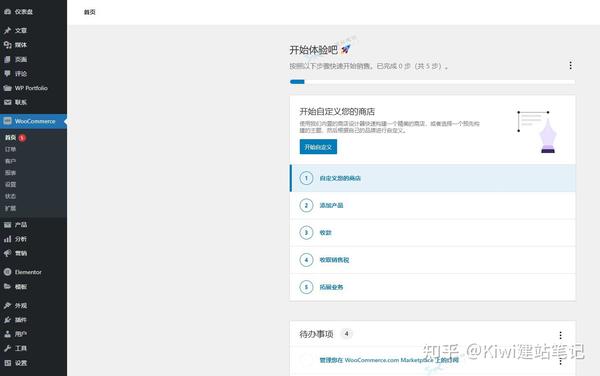This screenshot has height=376, width=600.
Task: Open the 仪表盘 dashboard icon in sidebar
Action: coord(7,11)
